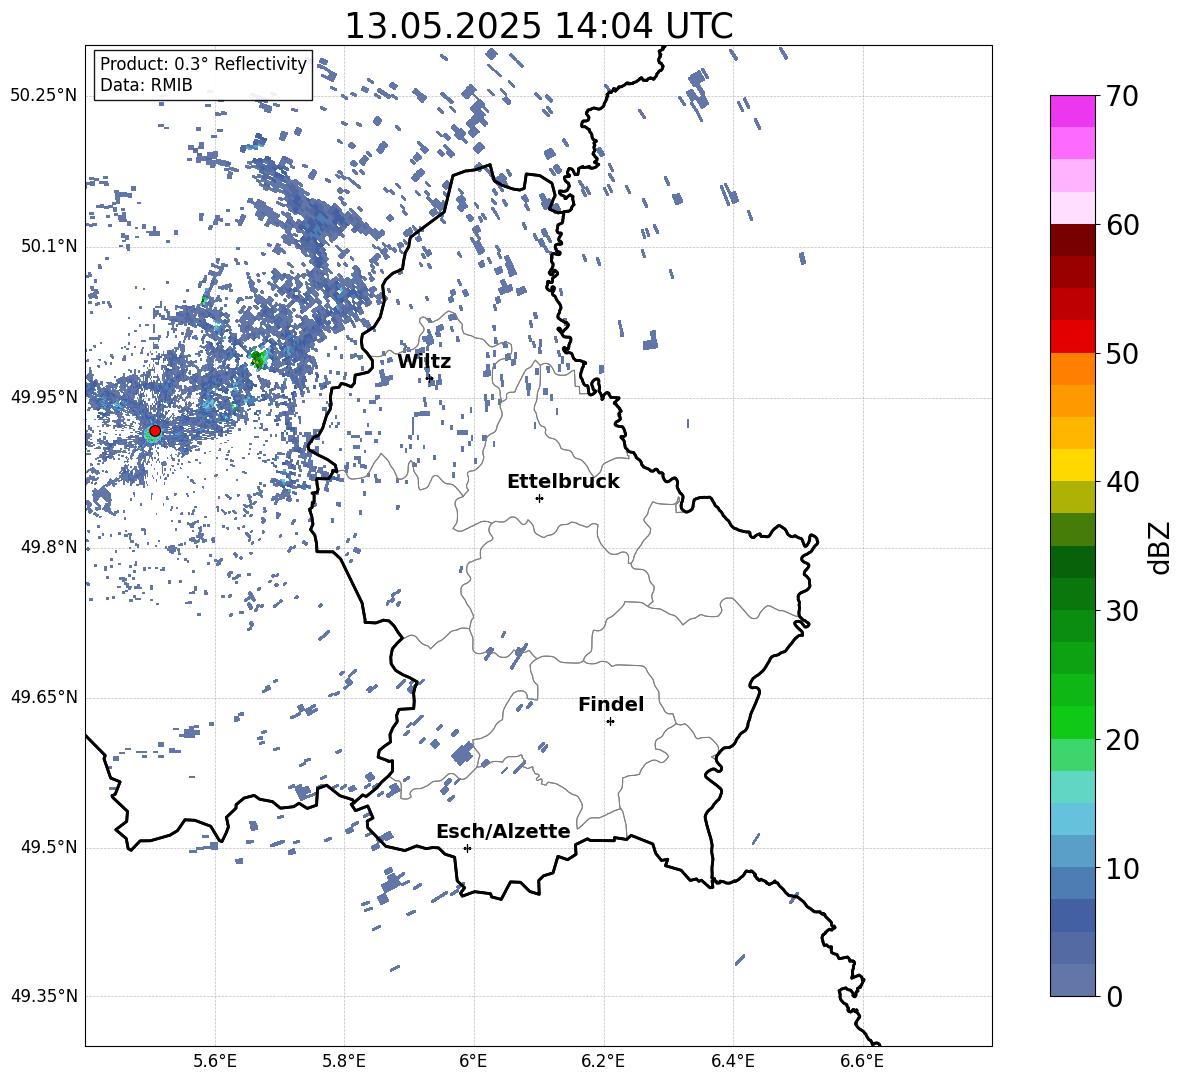Click the 30 colorbar tick label
The height and width of the screenshot is (1081, 1184).
click(1123, 610)
